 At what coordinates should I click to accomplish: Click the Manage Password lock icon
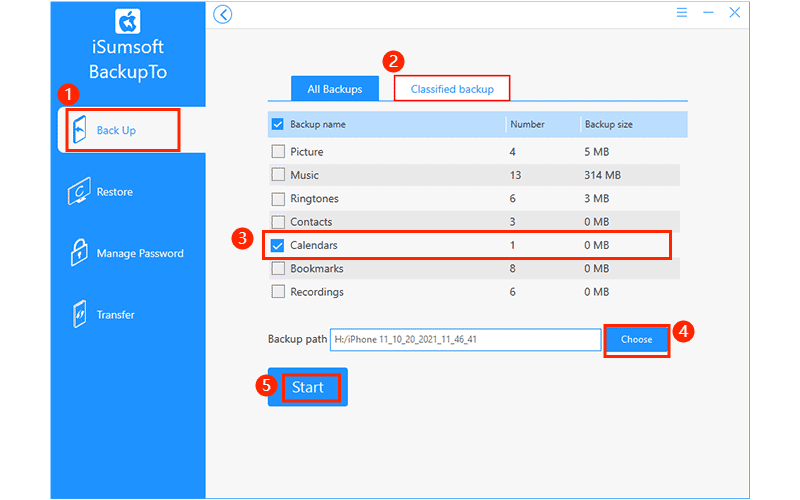[79, 252]
